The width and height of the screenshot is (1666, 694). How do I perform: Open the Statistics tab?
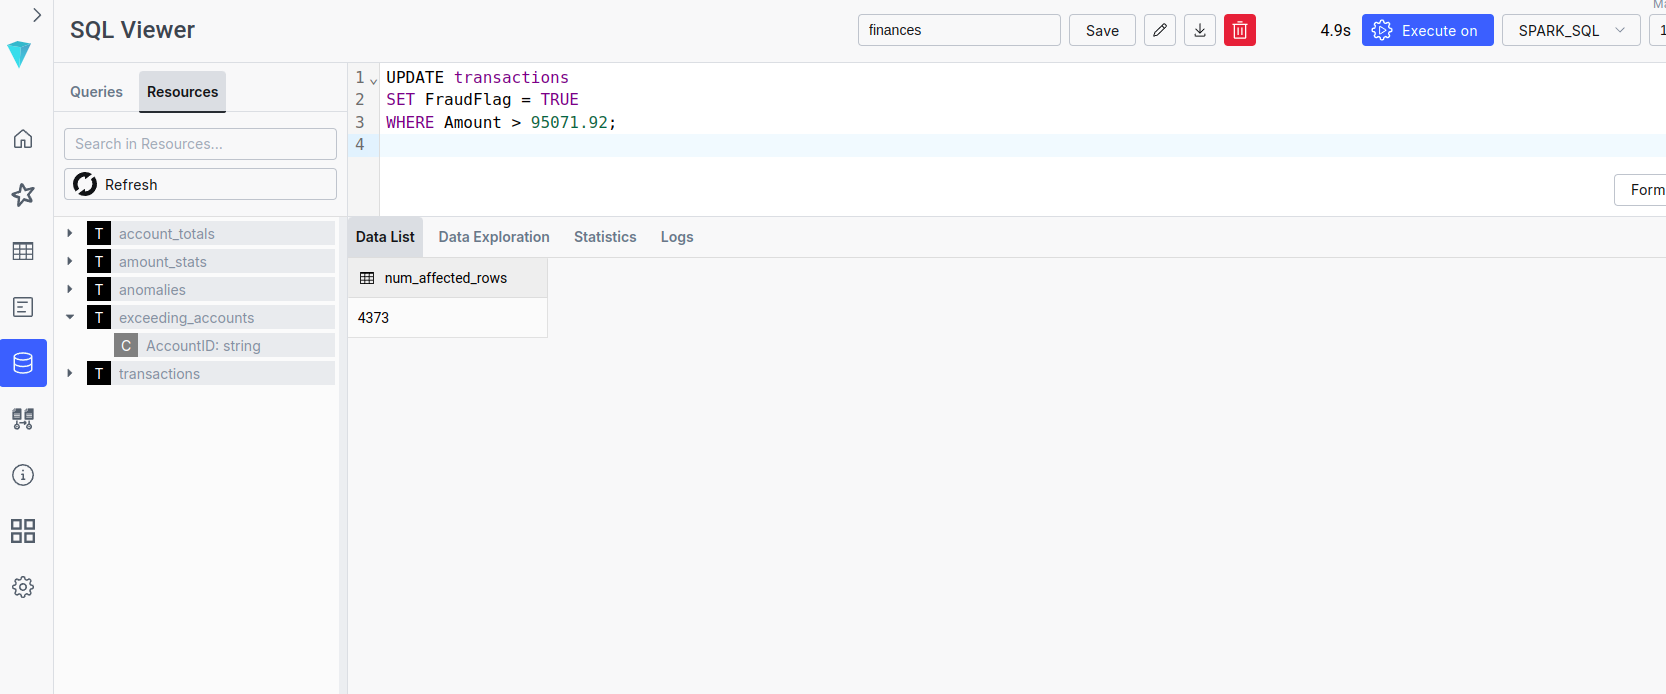point(605,237)
